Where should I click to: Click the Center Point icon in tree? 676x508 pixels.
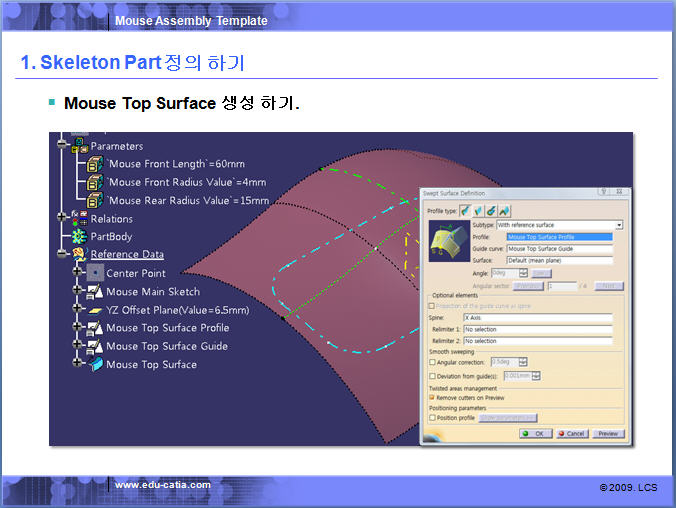[x=95, y=273]
